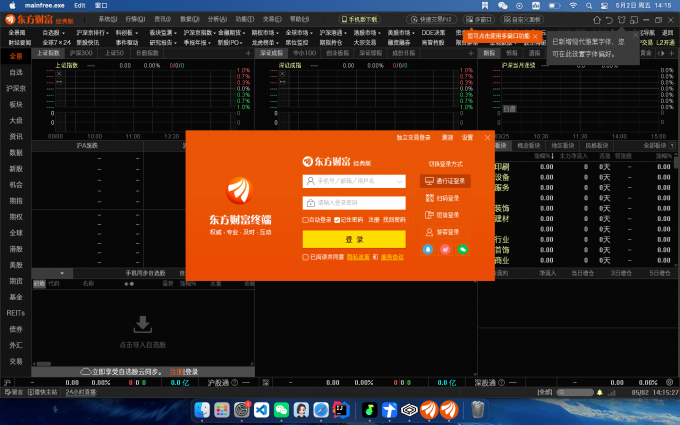The width and height of the screenshot is (680, 425).
Task: Open the 帮助(H) menu
Action: pyautogui.click(x=299, y=19)
